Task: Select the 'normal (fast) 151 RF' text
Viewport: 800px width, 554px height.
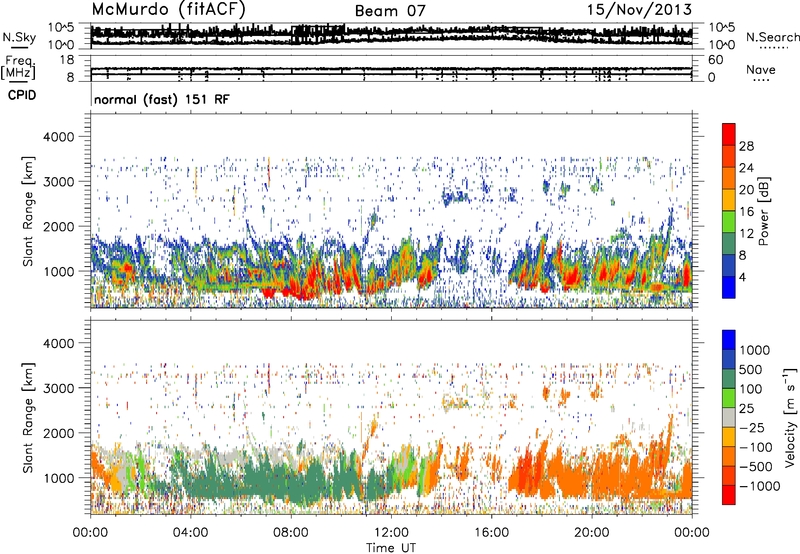Action: (x=162, y=99)
